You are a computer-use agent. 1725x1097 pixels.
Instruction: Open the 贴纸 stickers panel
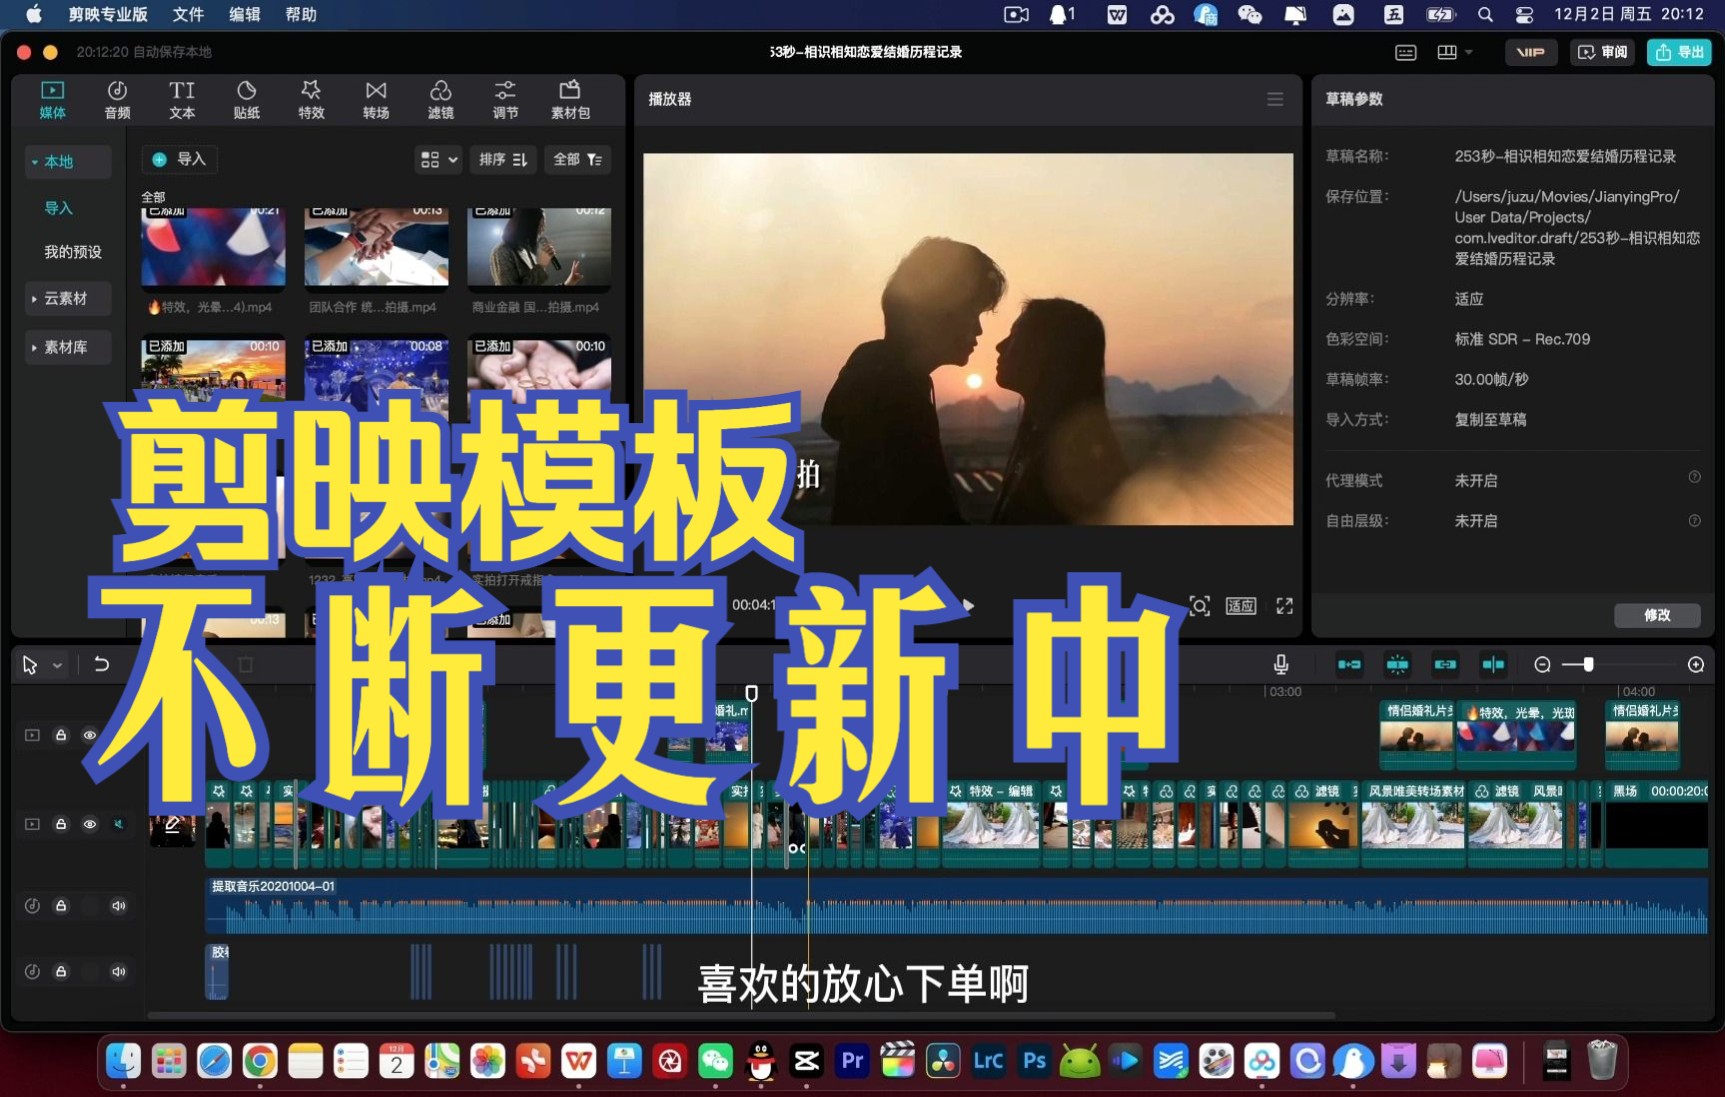click(x=246, y=99)
